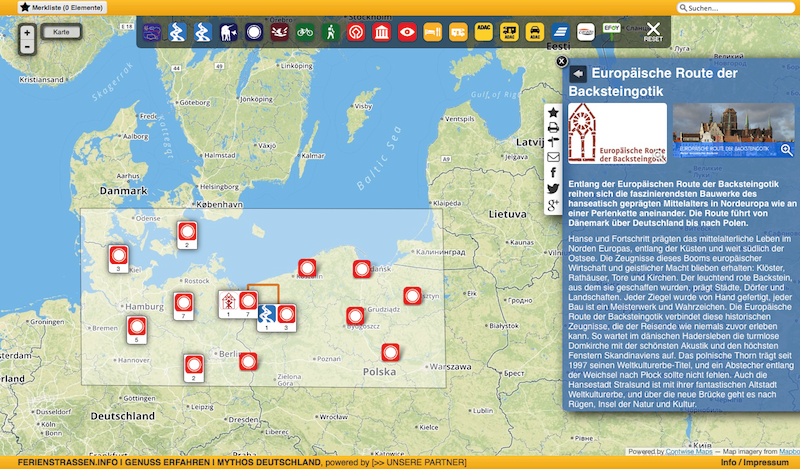Toggle the dark blue circle filter icon
This screenshot has width=800, height=469.
254,32
